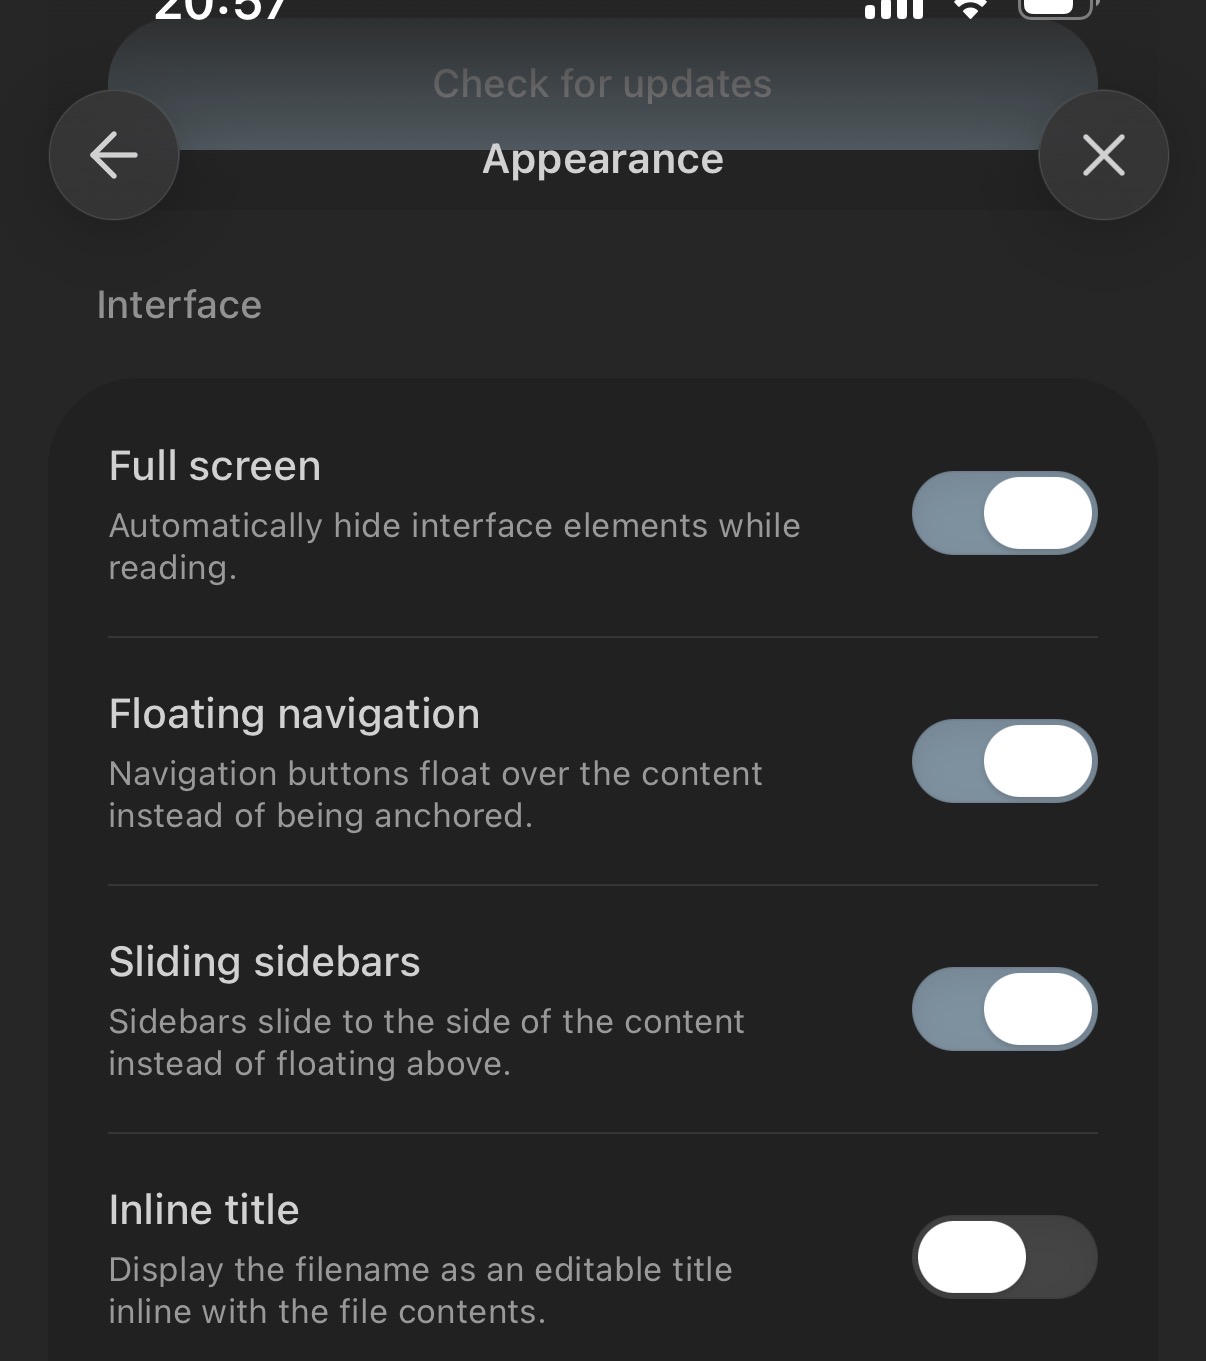Tap the back arrow button
1206x1361 pixels.
114,155
